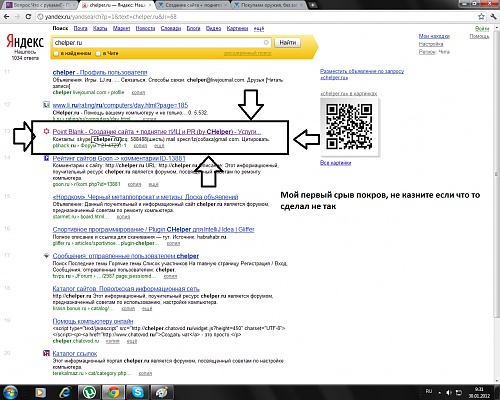The image size is (500, 400).
Task: Switch to the 'Вопрос Что с руками?' tab
Action: point(39,5)
